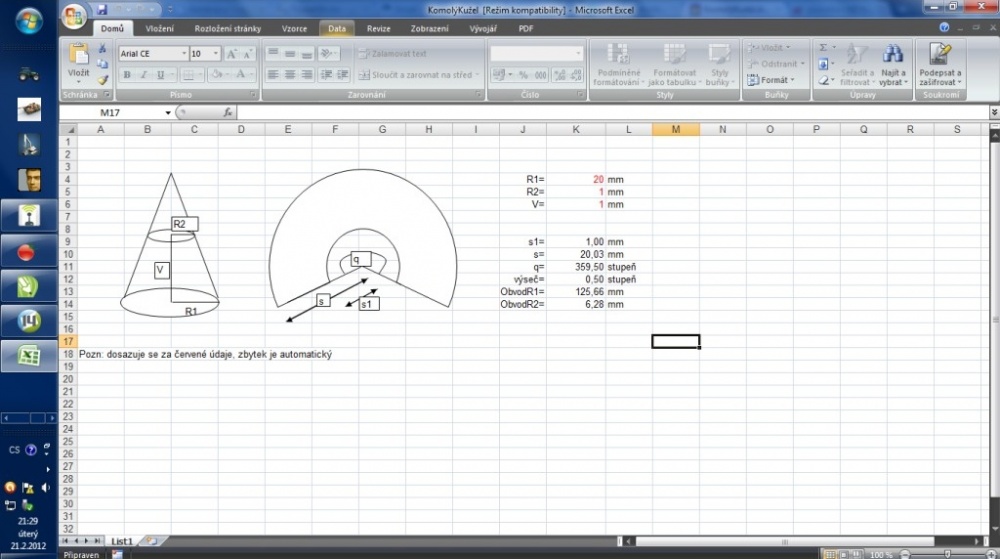Click the fill color bucket icon
Viewport: 1000px width, 559px height.
click(x=217, y=75)
